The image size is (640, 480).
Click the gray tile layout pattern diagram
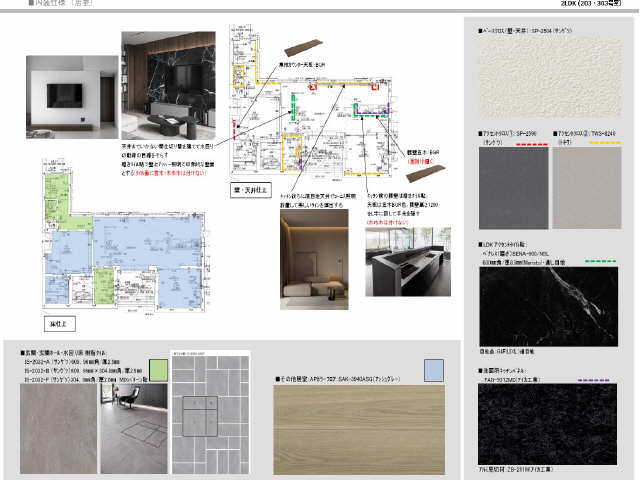point(211,412)
